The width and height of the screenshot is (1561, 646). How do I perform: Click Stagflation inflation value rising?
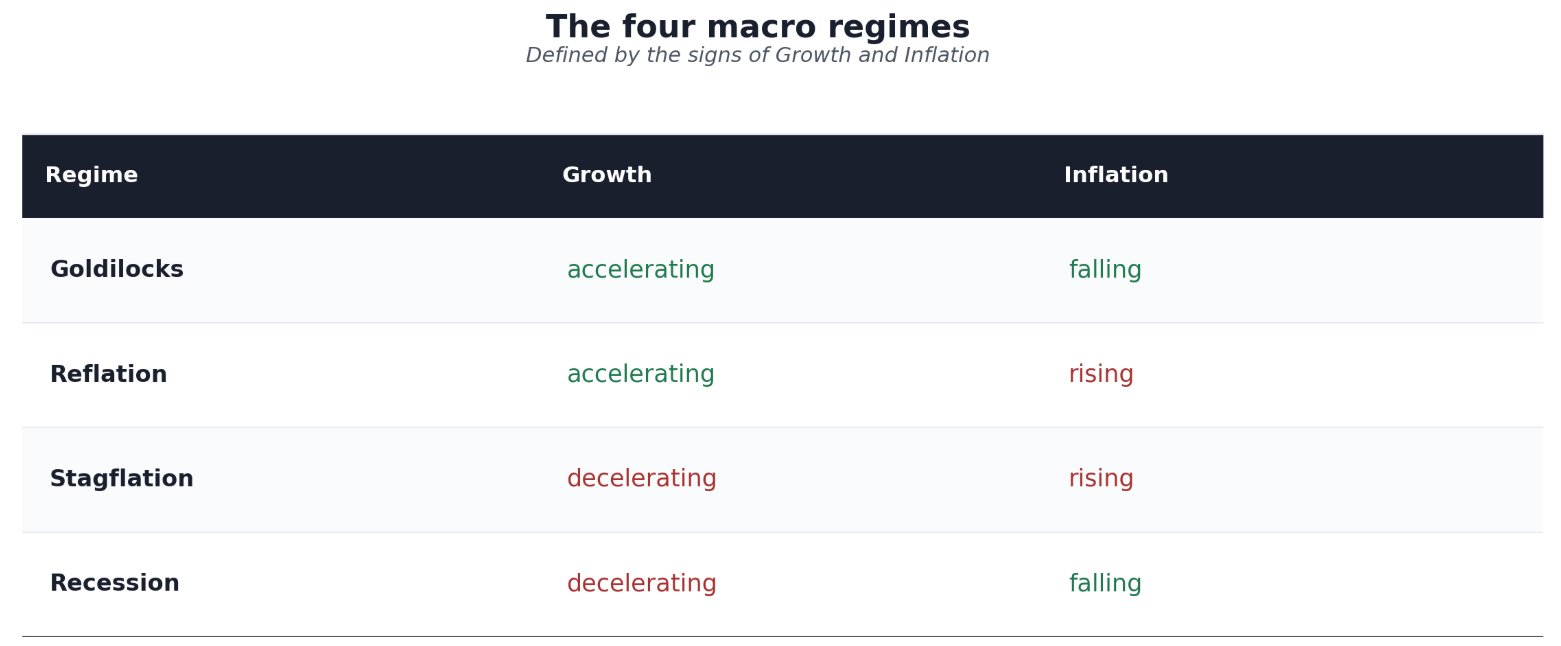[1101, 480]
